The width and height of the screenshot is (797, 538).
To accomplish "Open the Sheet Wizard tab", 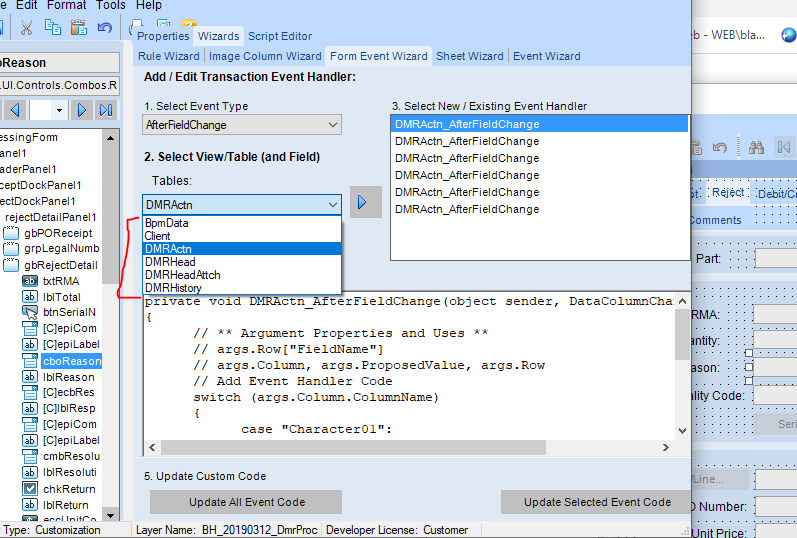I will [470, 56].
